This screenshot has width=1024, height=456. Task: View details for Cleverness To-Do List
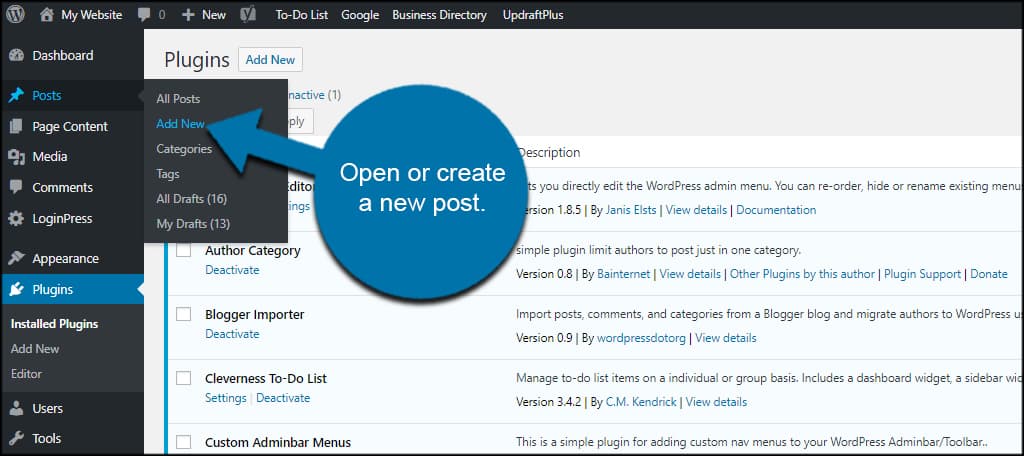pos(716,402)
